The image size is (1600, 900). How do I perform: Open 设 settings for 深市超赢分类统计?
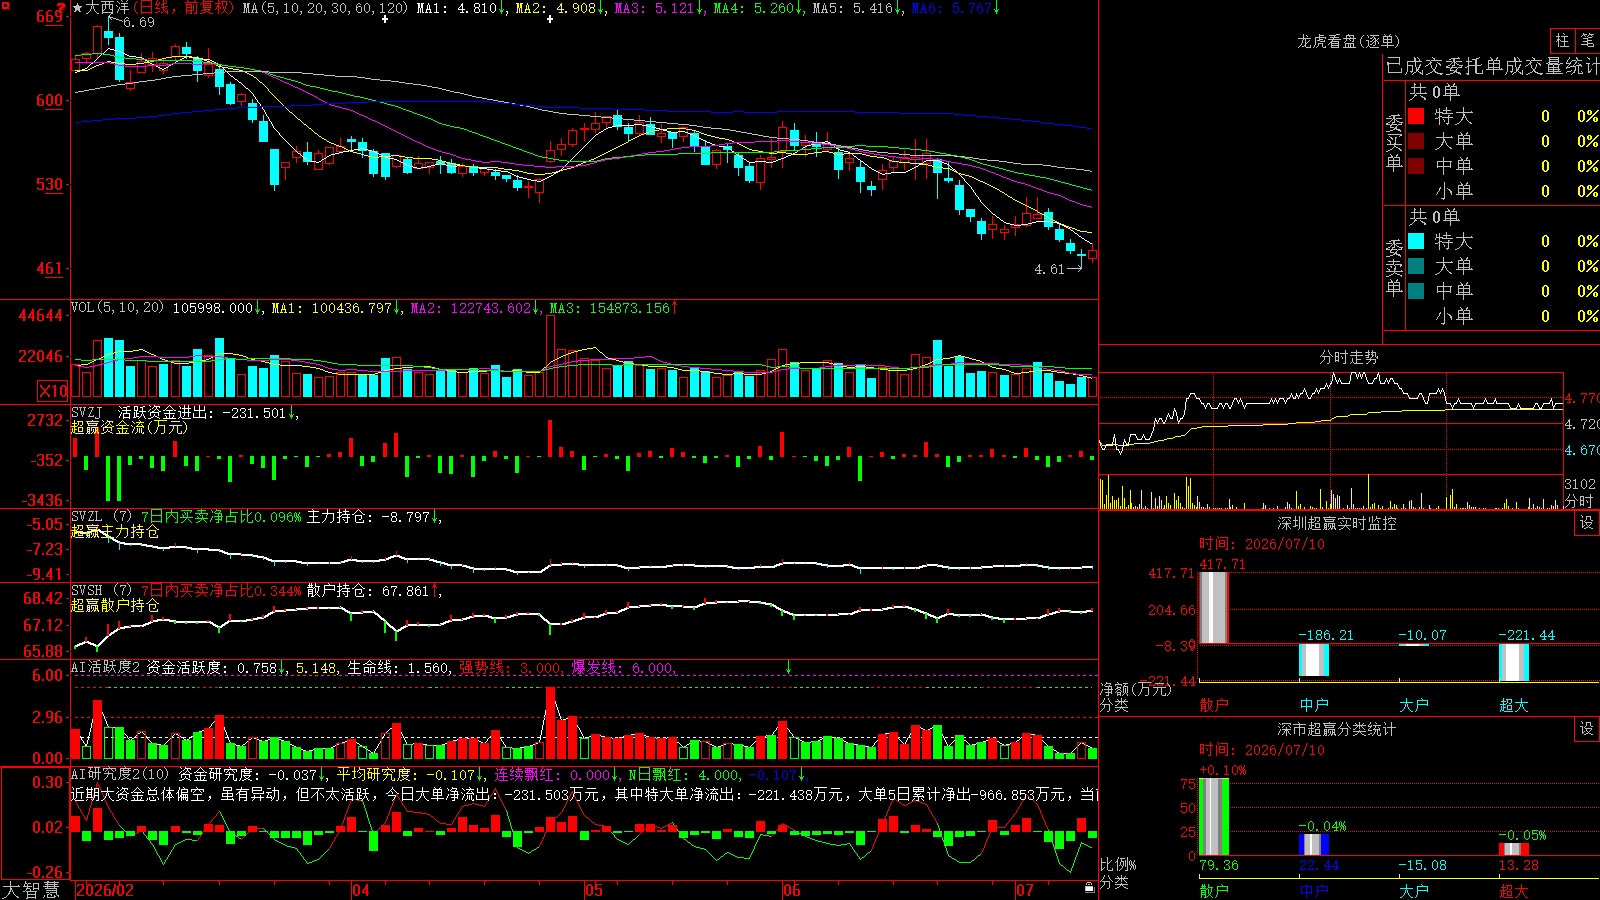(x=1587, y=729)
